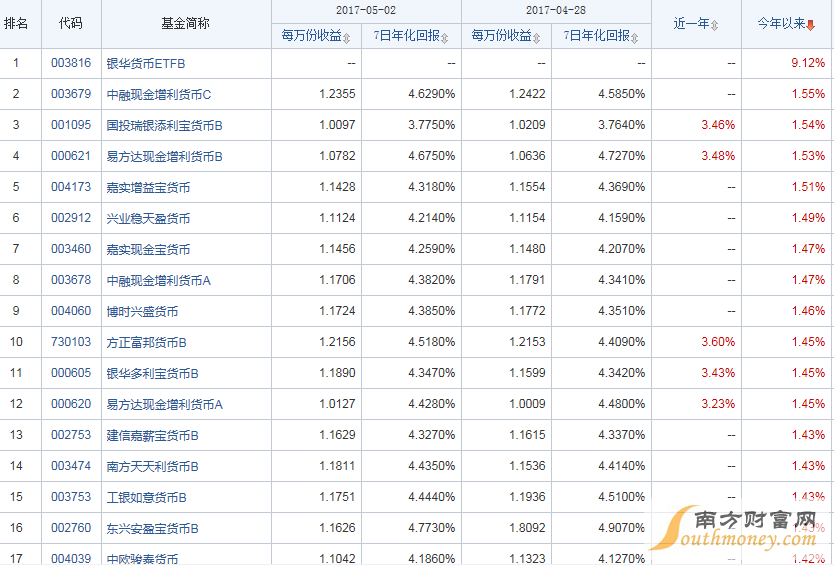Viewport: 834px width, 565px height.
Task: Open fund code 003678
Action: pos(71,279)
